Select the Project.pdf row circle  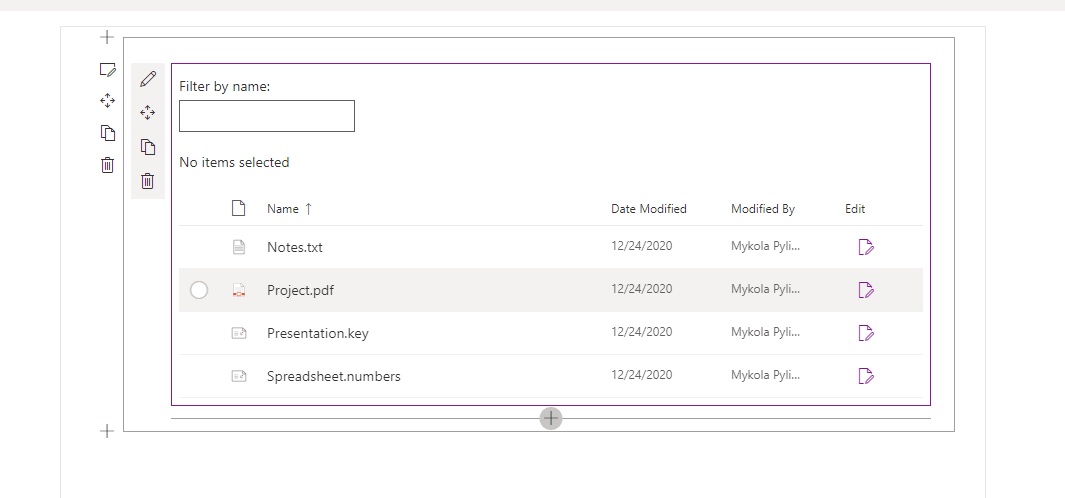(199, 290)
